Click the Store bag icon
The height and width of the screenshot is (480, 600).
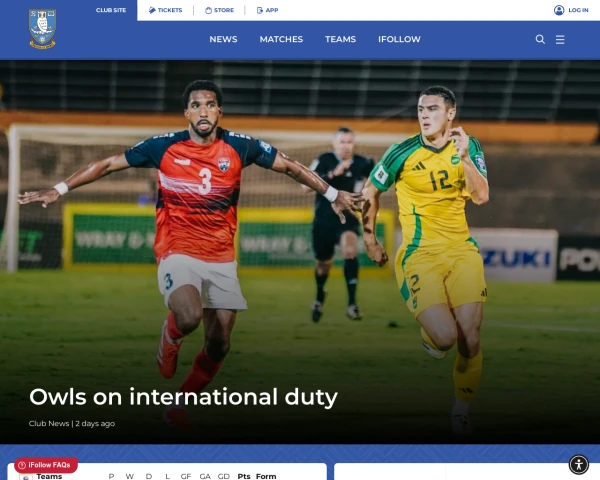click(x=208, y=10)
